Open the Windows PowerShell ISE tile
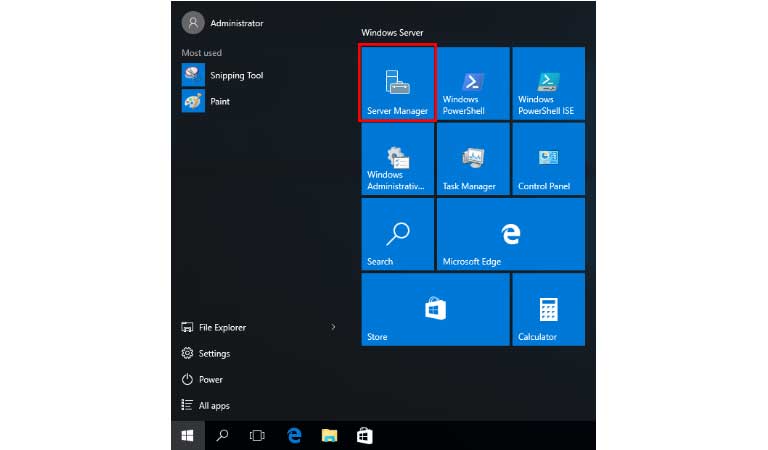 click(x=548, y=83)
